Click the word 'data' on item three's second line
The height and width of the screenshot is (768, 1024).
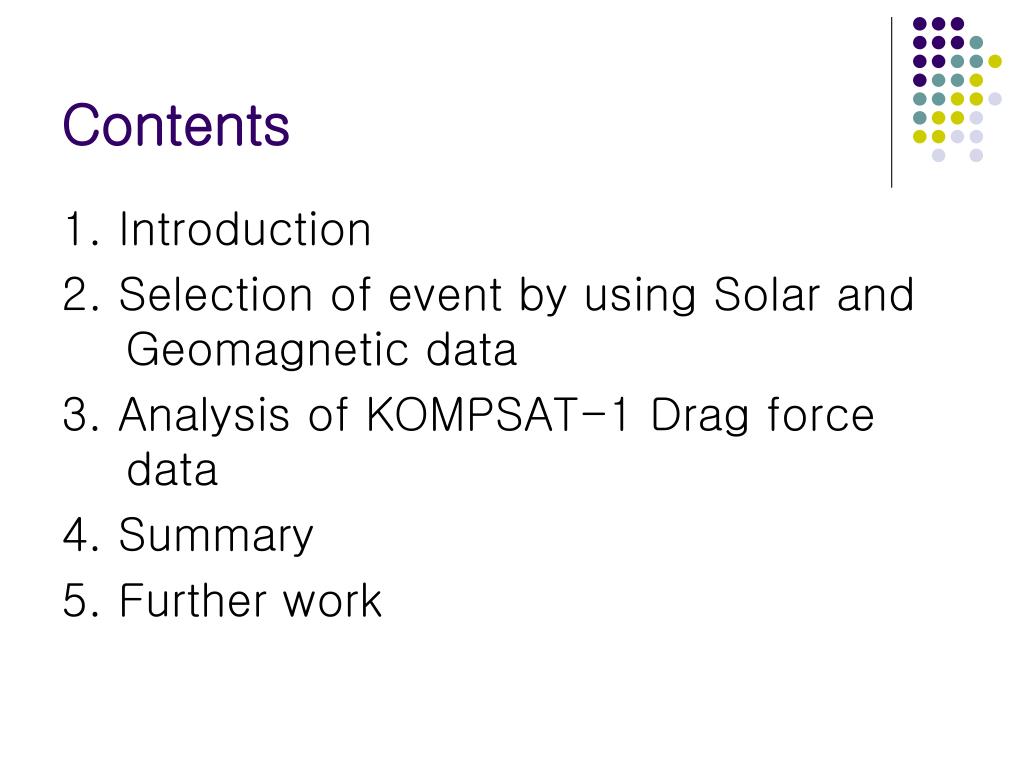(x=172, y=470)
